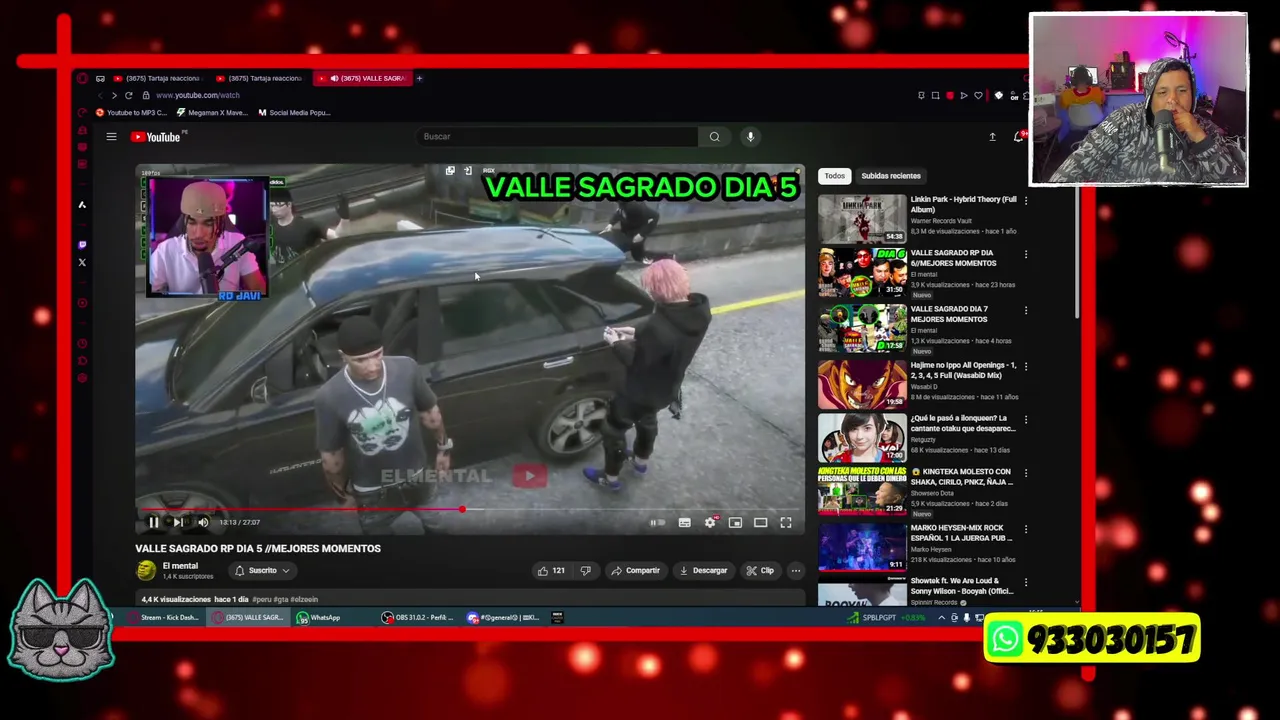Open the create upload icon in YouTube header

click(992, 137)
